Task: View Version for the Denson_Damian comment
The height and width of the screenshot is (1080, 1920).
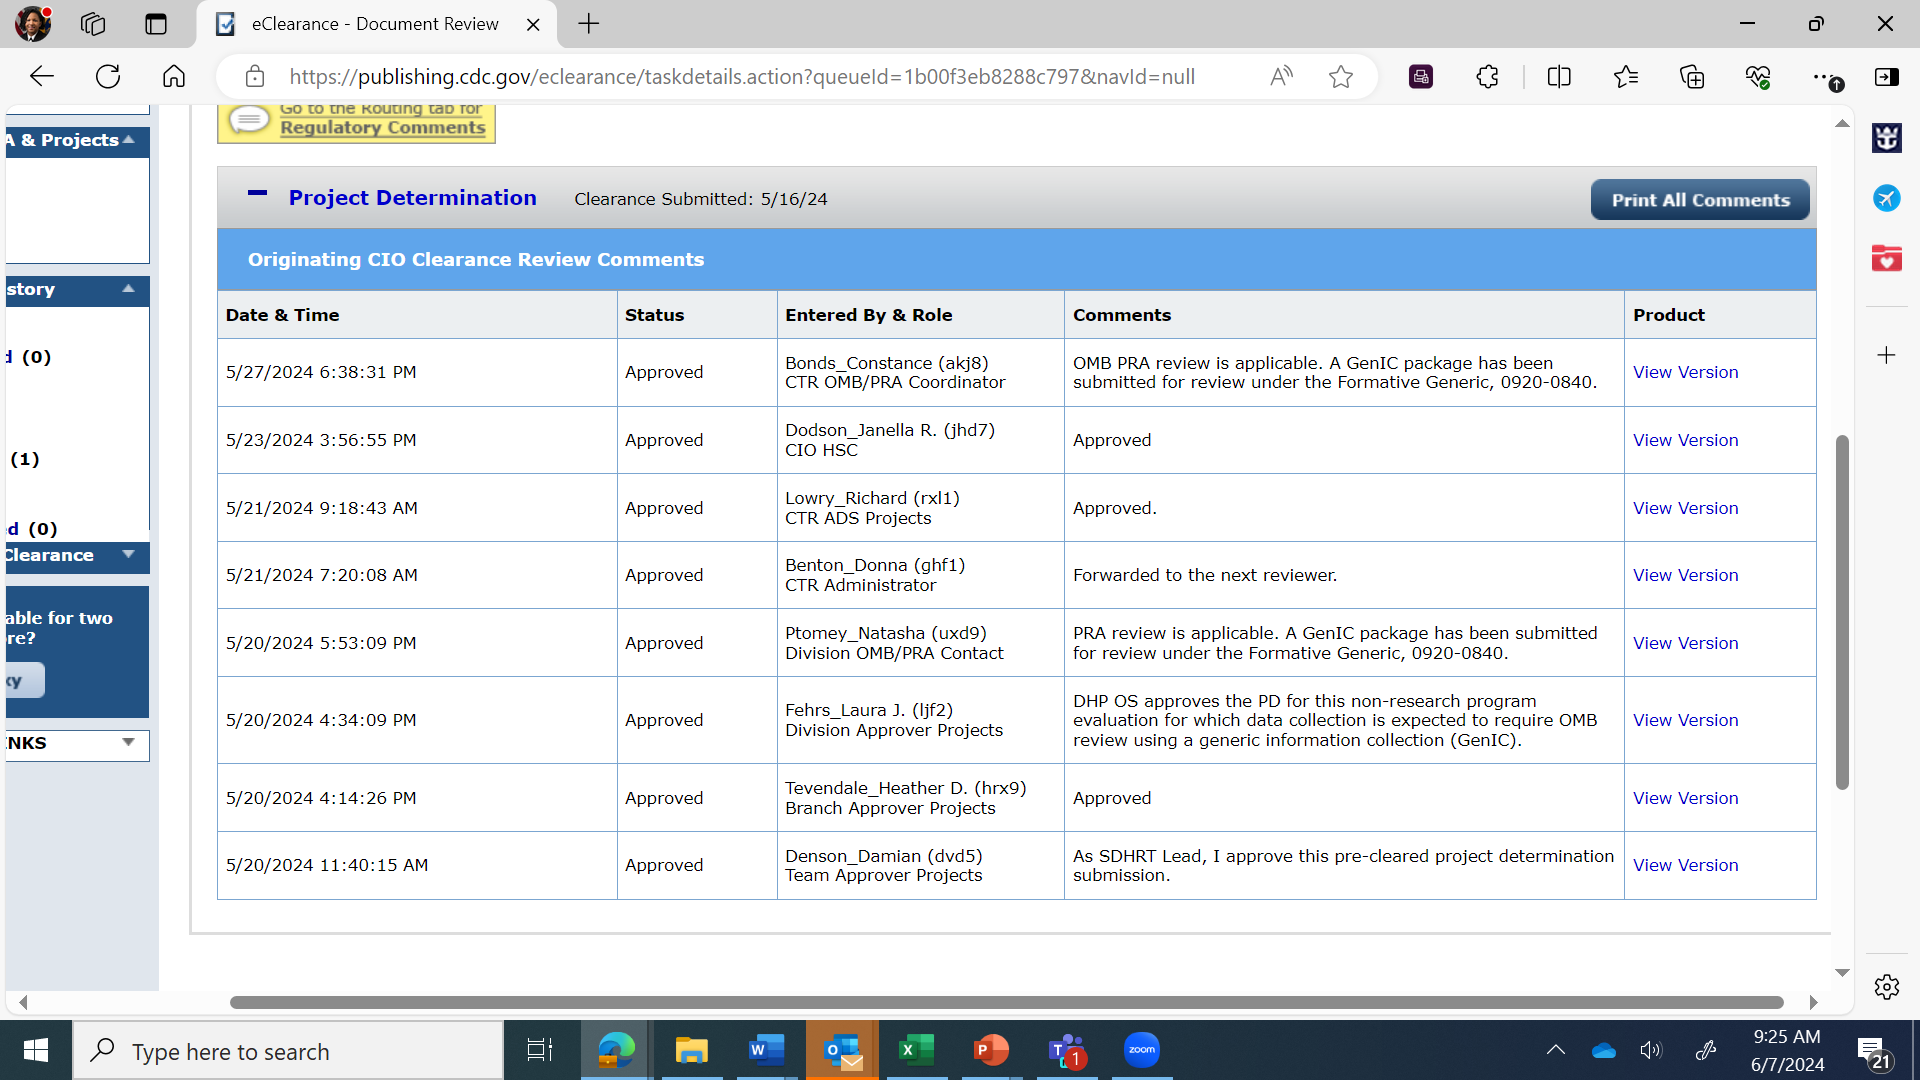Action: [x=1685, y=865]
